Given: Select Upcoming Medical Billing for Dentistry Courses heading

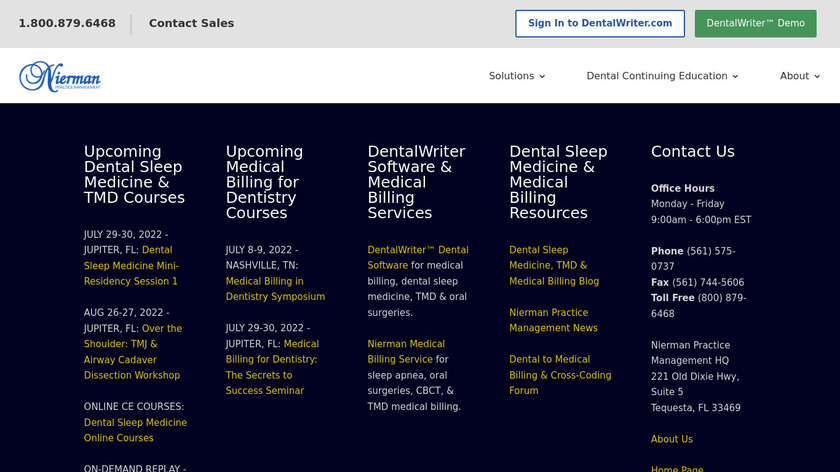Looking at the screenshot, I should click(264, 182).
